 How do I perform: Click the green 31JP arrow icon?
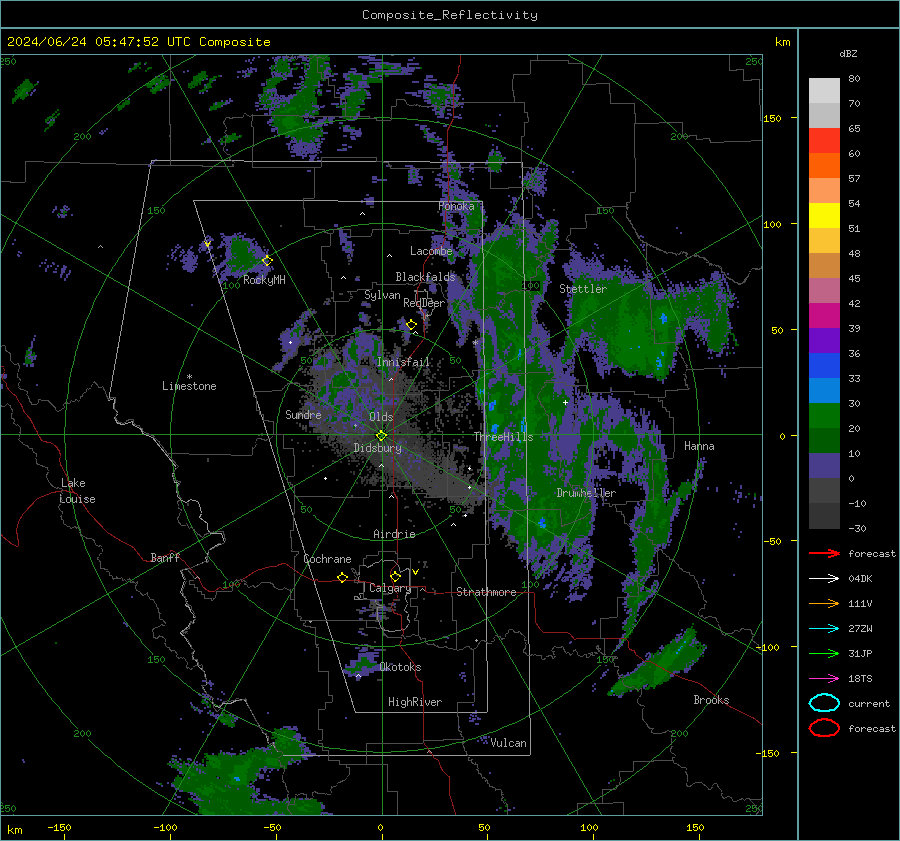coord(824,653)
